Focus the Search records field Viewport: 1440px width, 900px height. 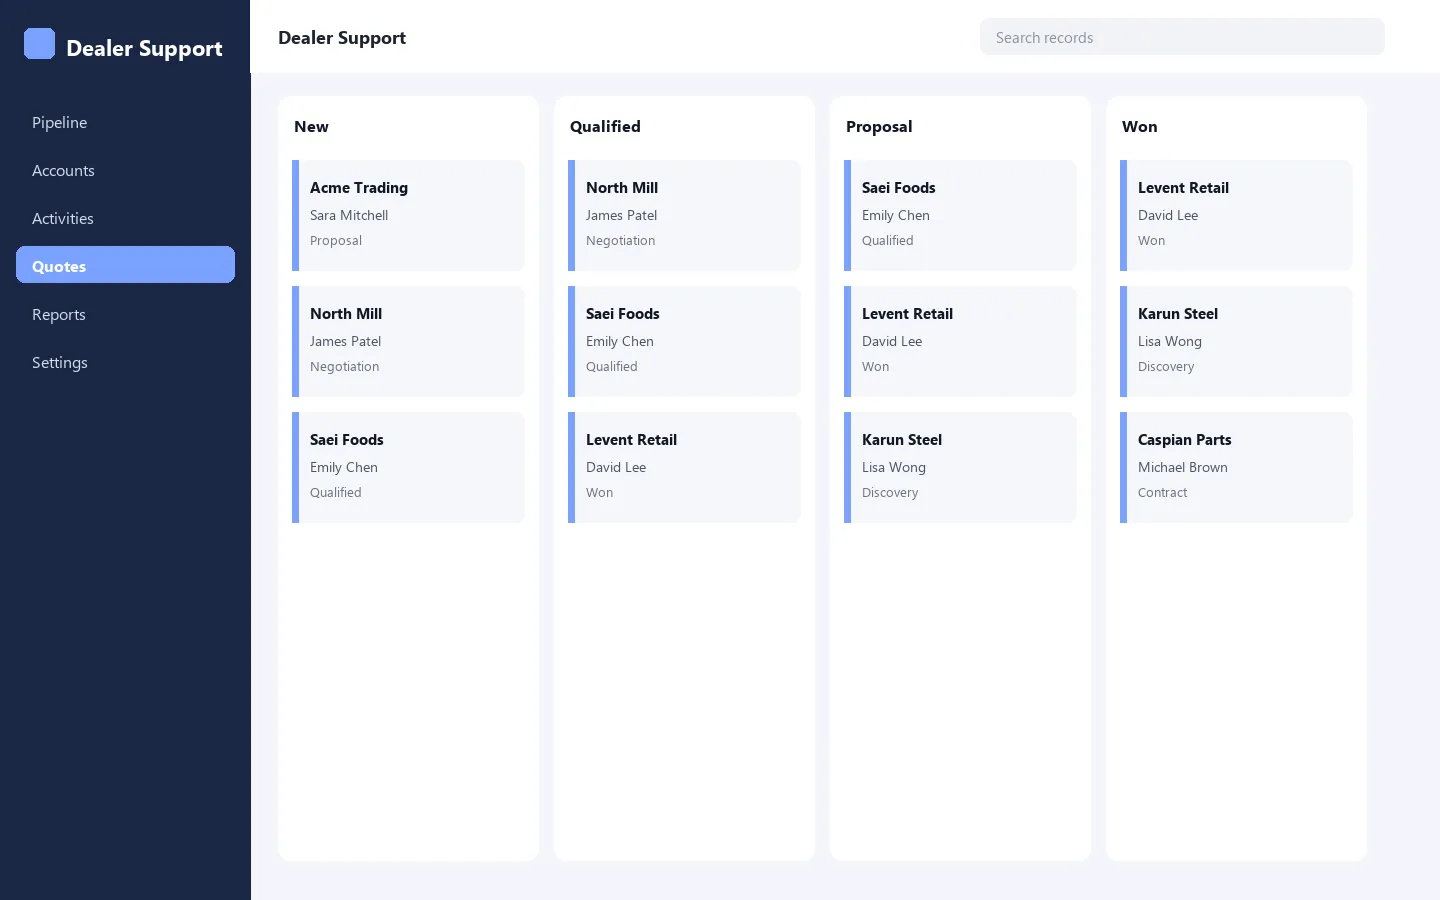(x=1182, y=37)
